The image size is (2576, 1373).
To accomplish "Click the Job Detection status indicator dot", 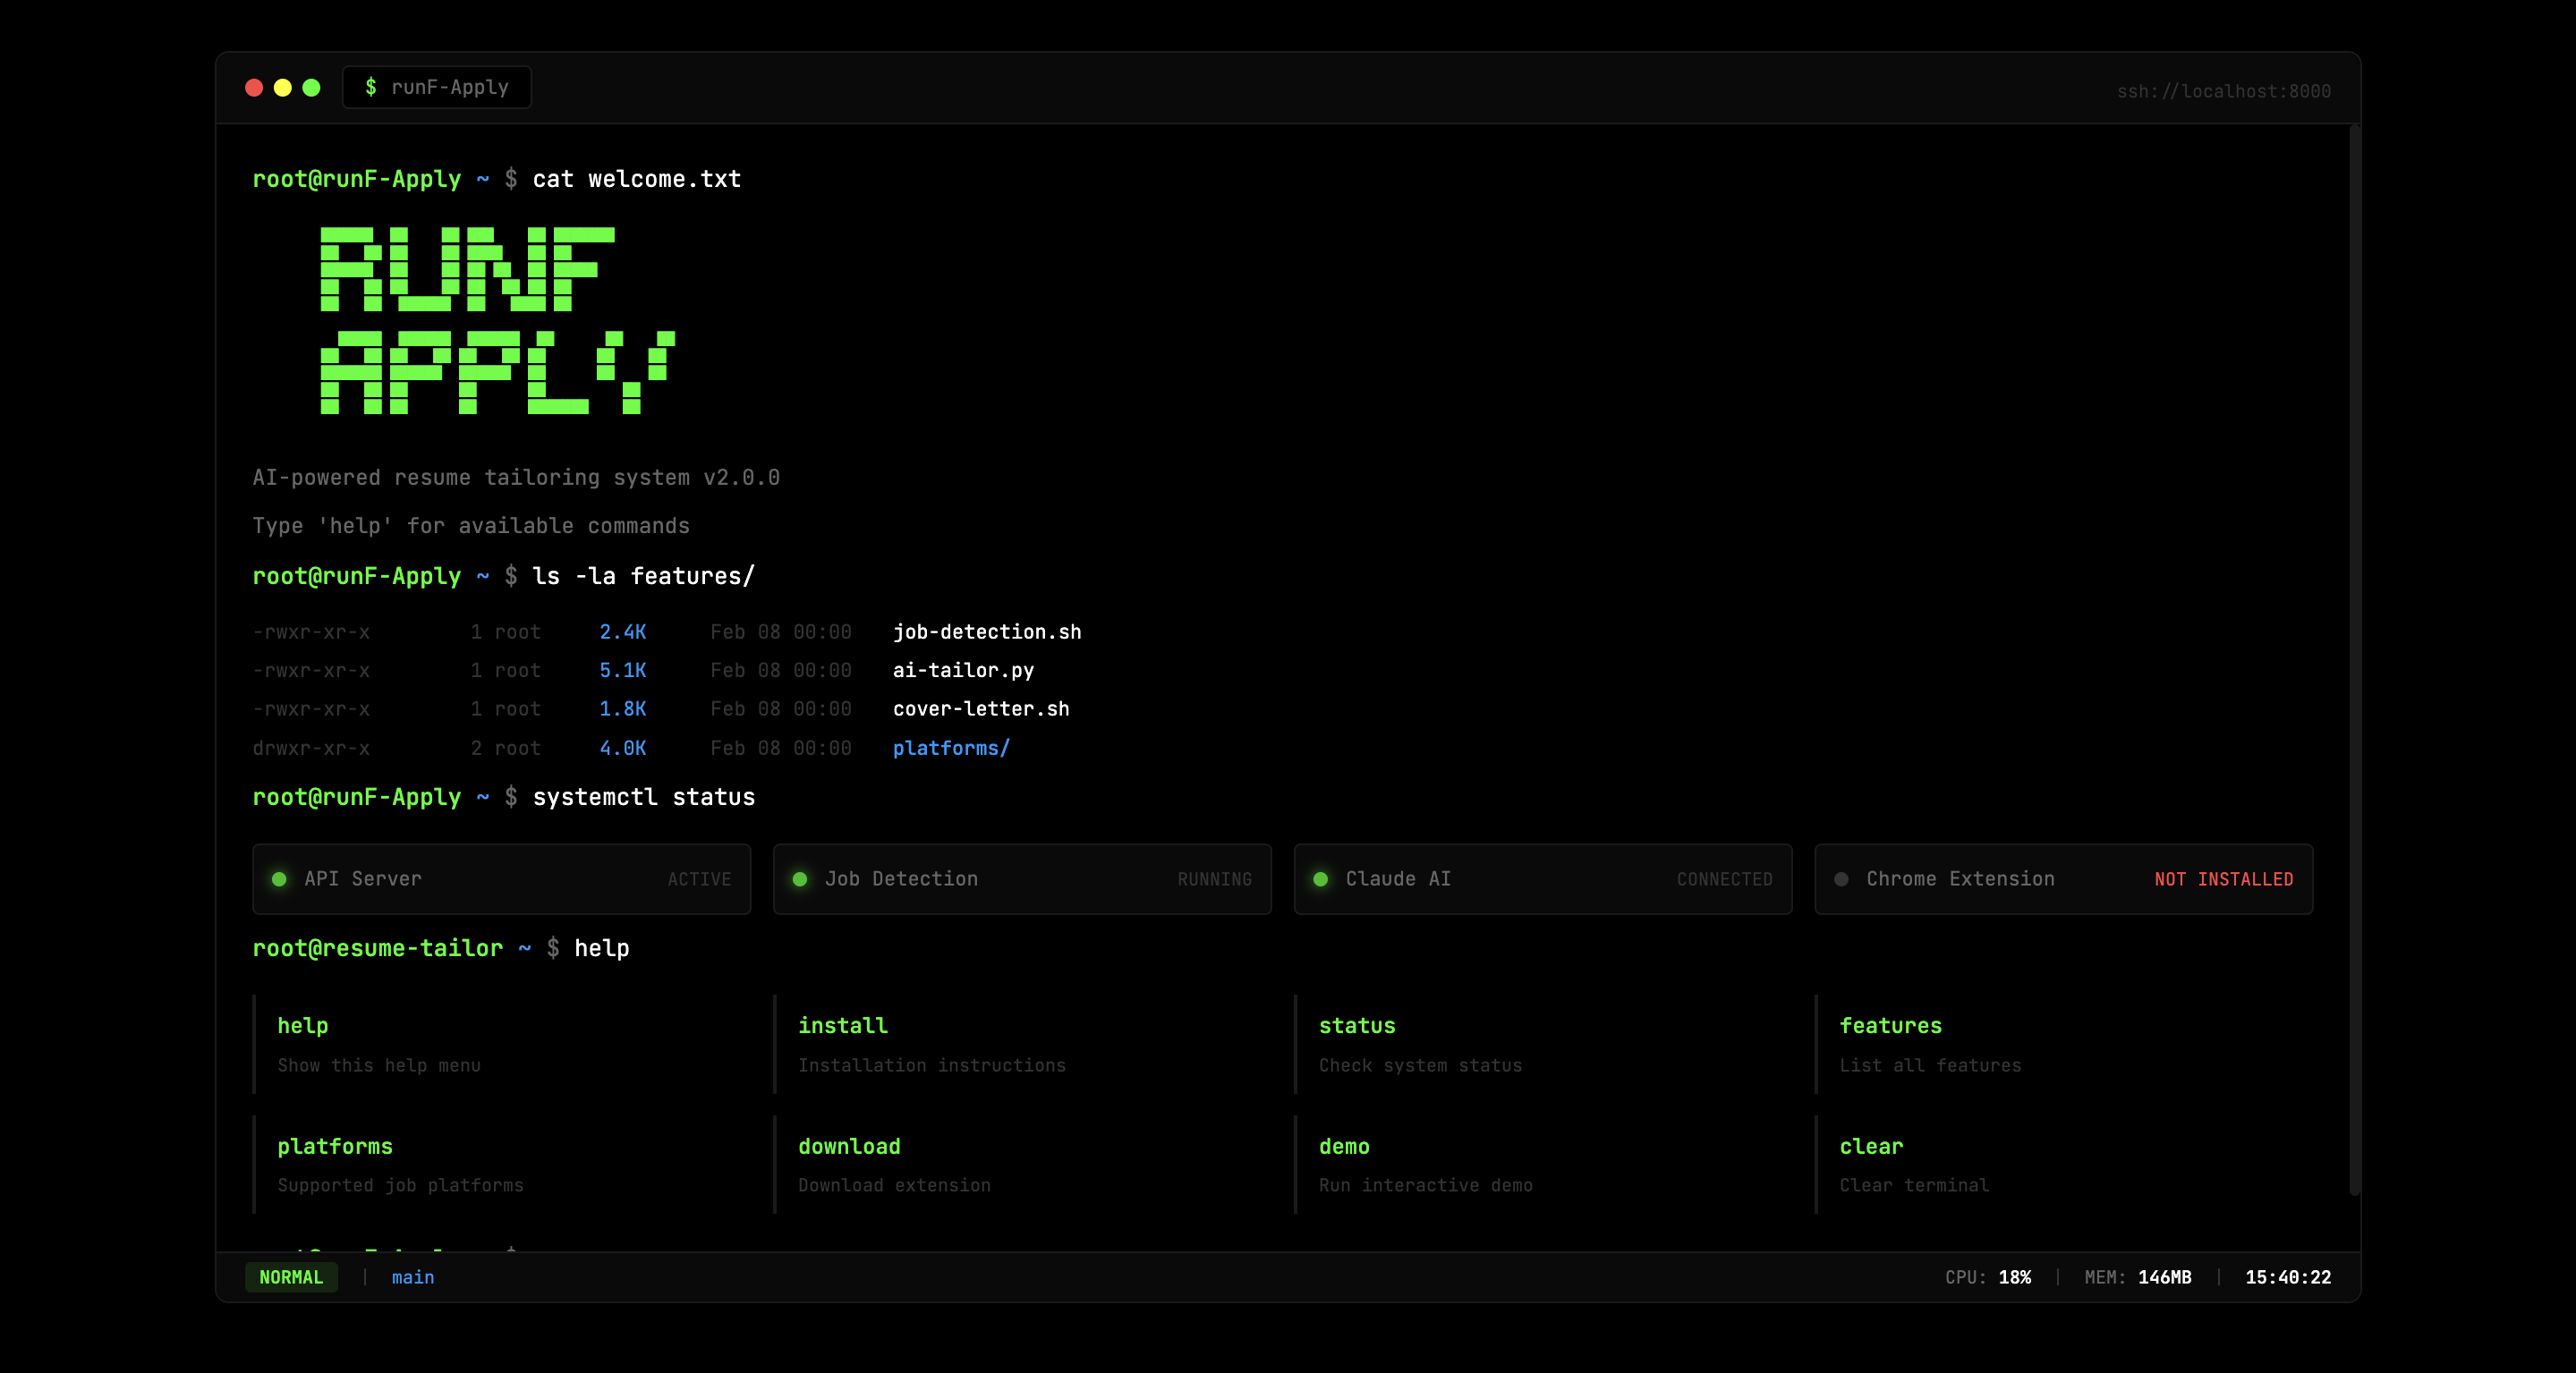I will point(800,879).
